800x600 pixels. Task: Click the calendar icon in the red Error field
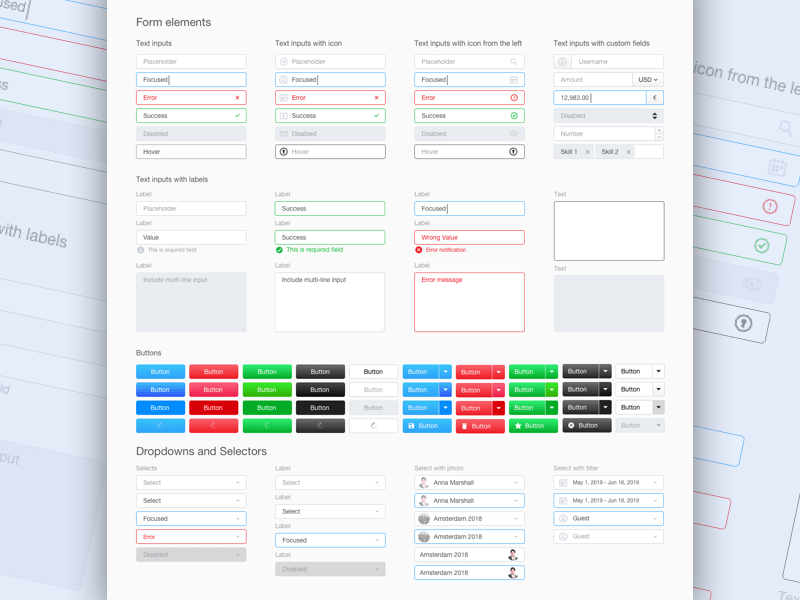[284, 97]
